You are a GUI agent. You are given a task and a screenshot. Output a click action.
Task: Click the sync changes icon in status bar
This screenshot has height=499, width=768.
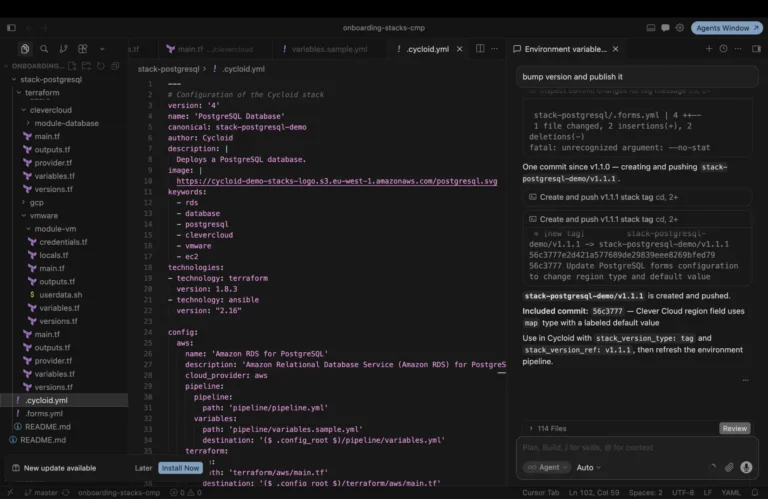click(66, 493)
